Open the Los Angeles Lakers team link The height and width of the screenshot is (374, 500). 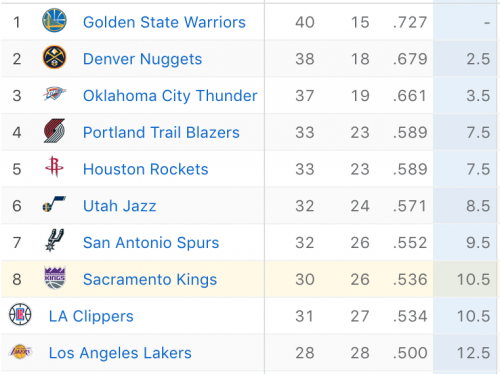point(120,353)
